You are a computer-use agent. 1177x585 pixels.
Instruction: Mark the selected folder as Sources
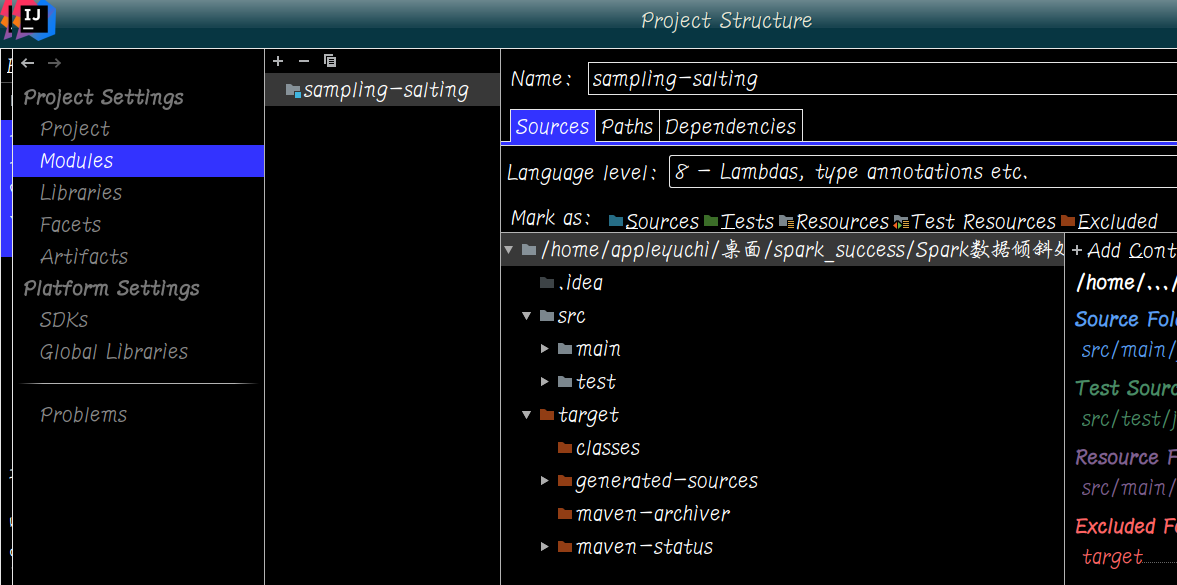(x=662, y=221)
